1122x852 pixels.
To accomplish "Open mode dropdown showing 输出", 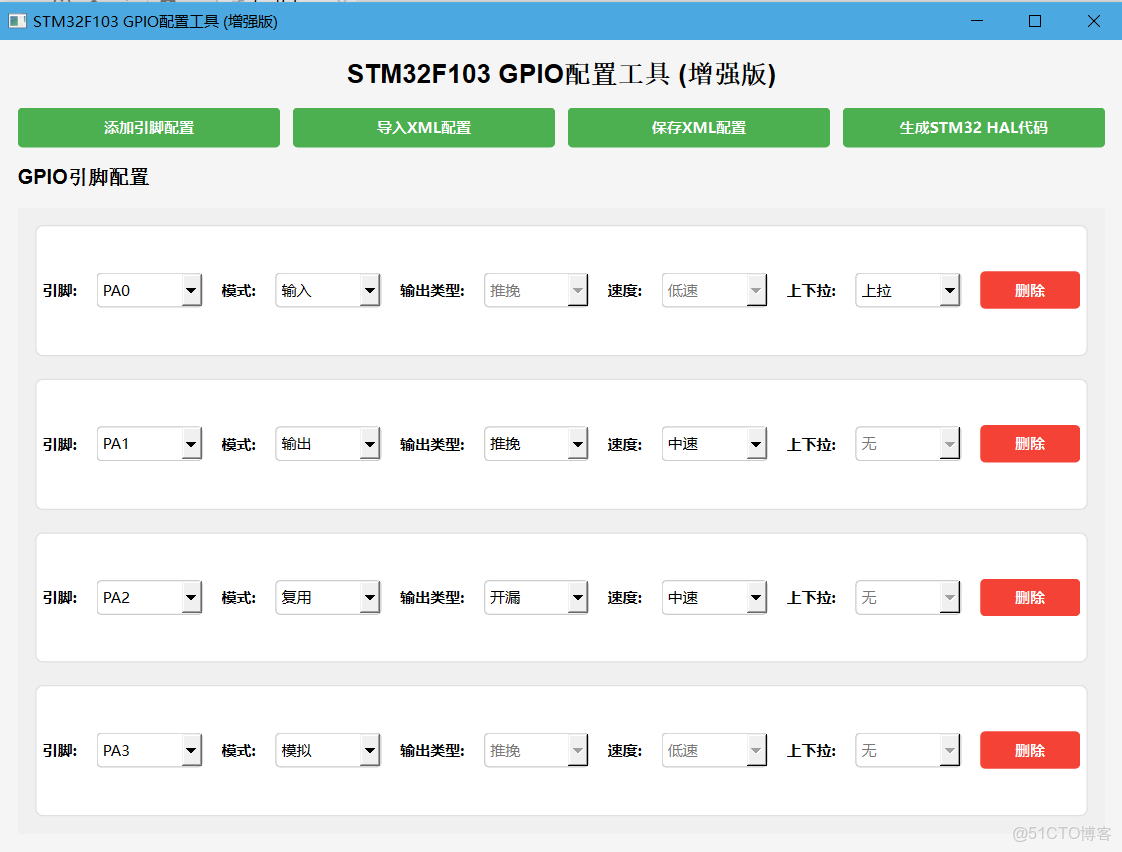I will [x=328, y=444].
